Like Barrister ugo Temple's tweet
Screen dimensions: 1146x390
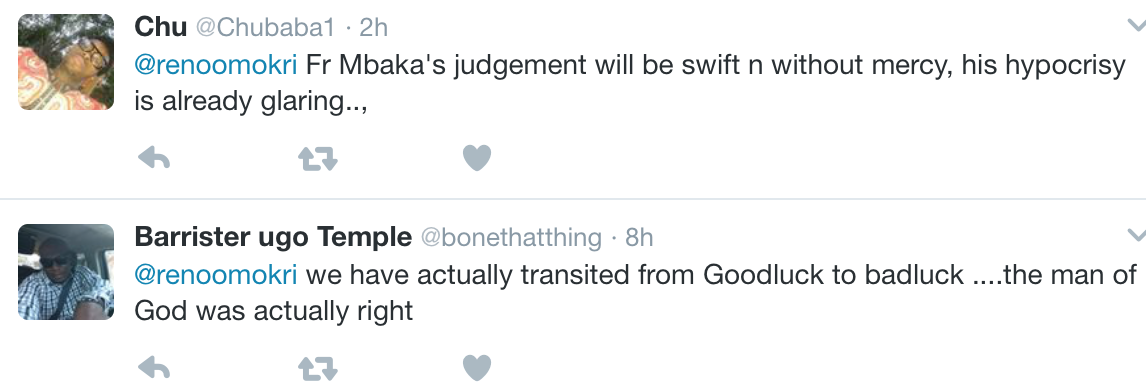coord(477,368)
